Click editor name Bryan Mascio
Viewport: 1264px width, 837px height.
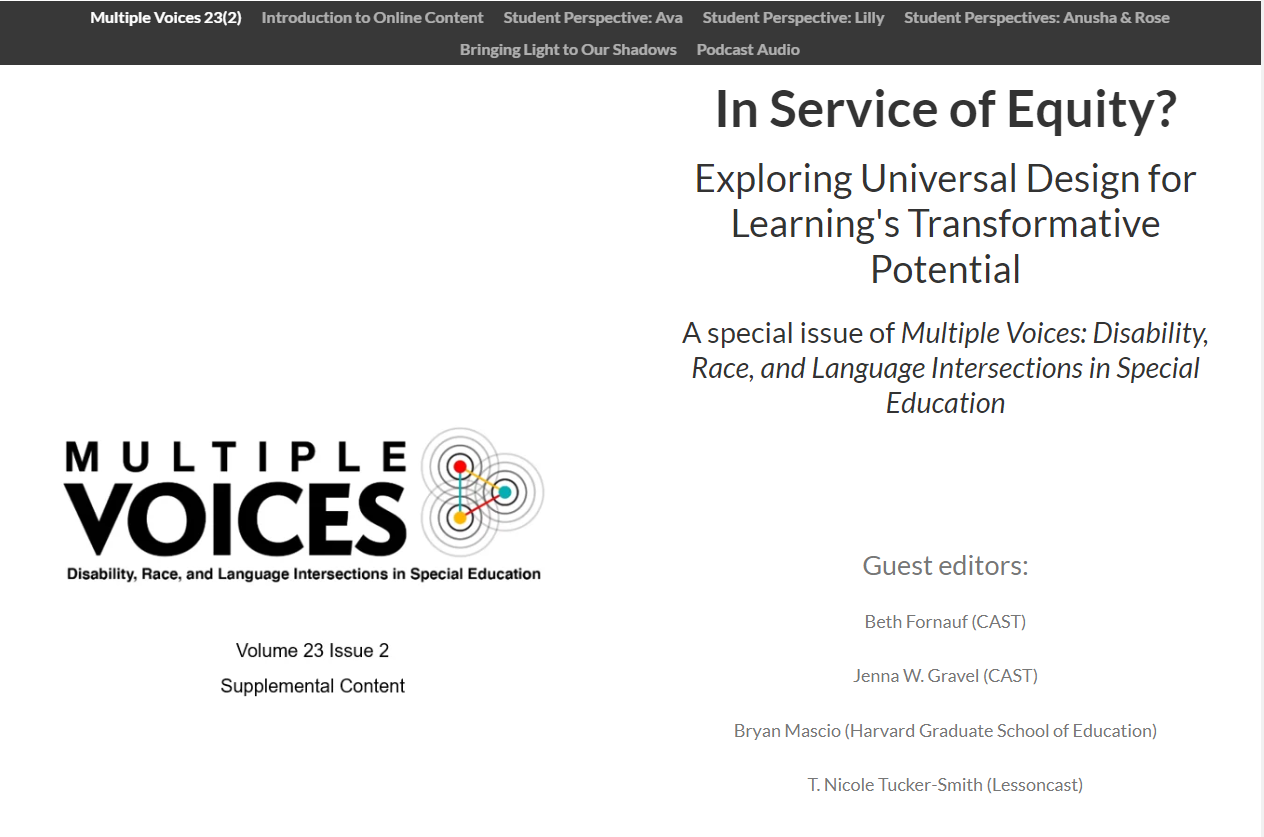946,731
